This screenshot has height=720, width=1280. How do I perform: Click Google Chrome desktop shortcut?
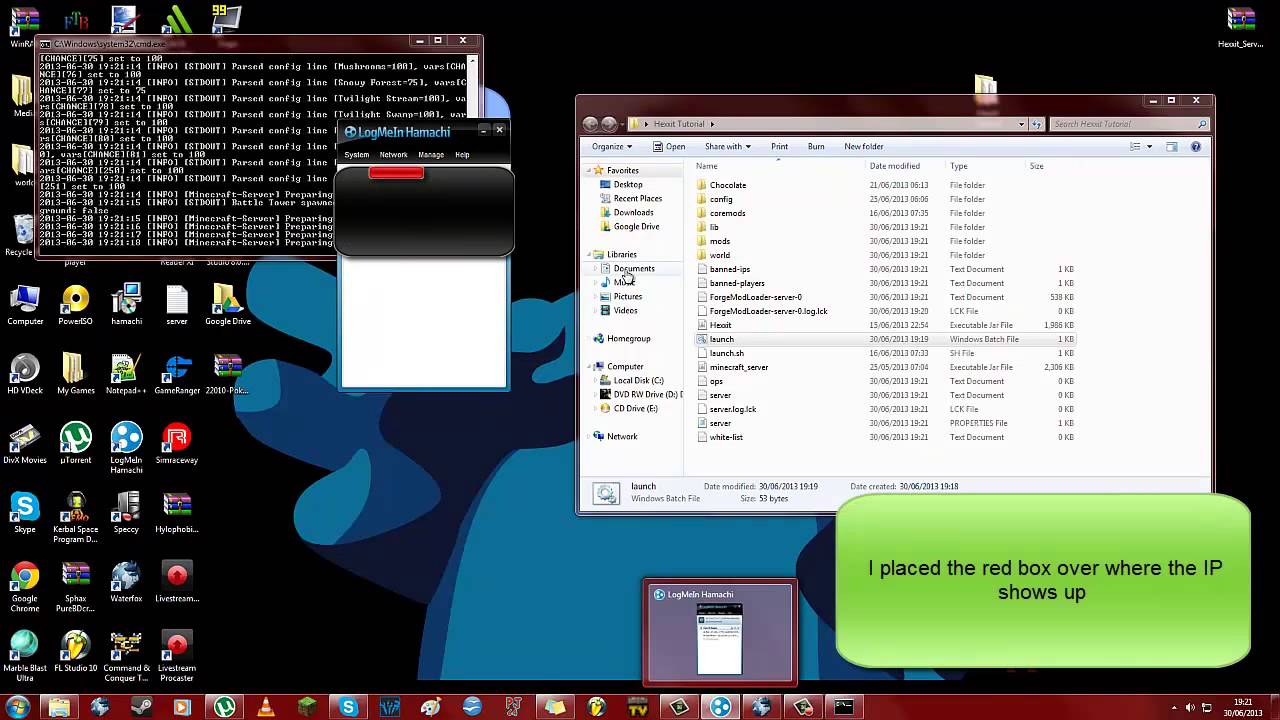[25, 582]
